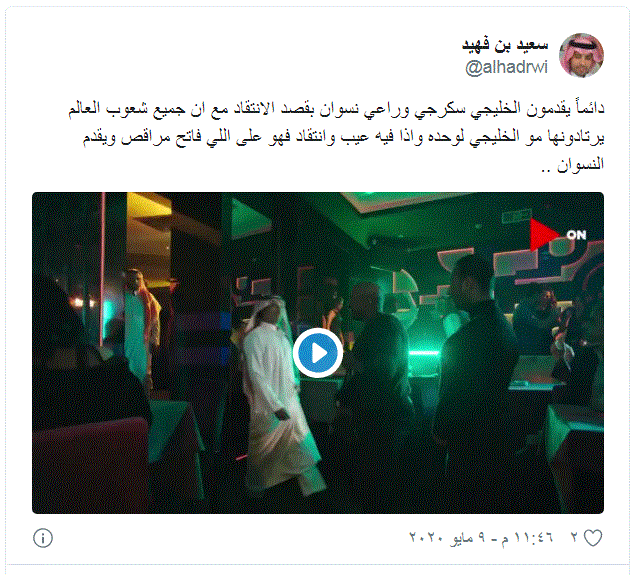Screen dimensions: 637x575
Task: Click the last tweet line النسوان ..
Action: click(573, 164)
